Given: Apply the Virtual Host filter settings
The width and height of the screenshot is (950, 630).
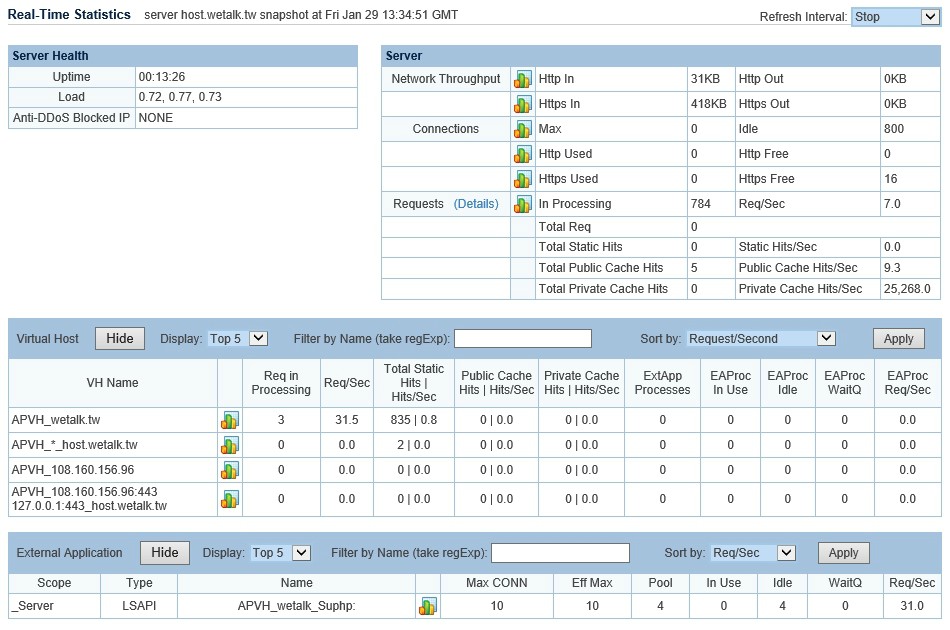Looking at the screenshot, I should [x=899, y=339].
